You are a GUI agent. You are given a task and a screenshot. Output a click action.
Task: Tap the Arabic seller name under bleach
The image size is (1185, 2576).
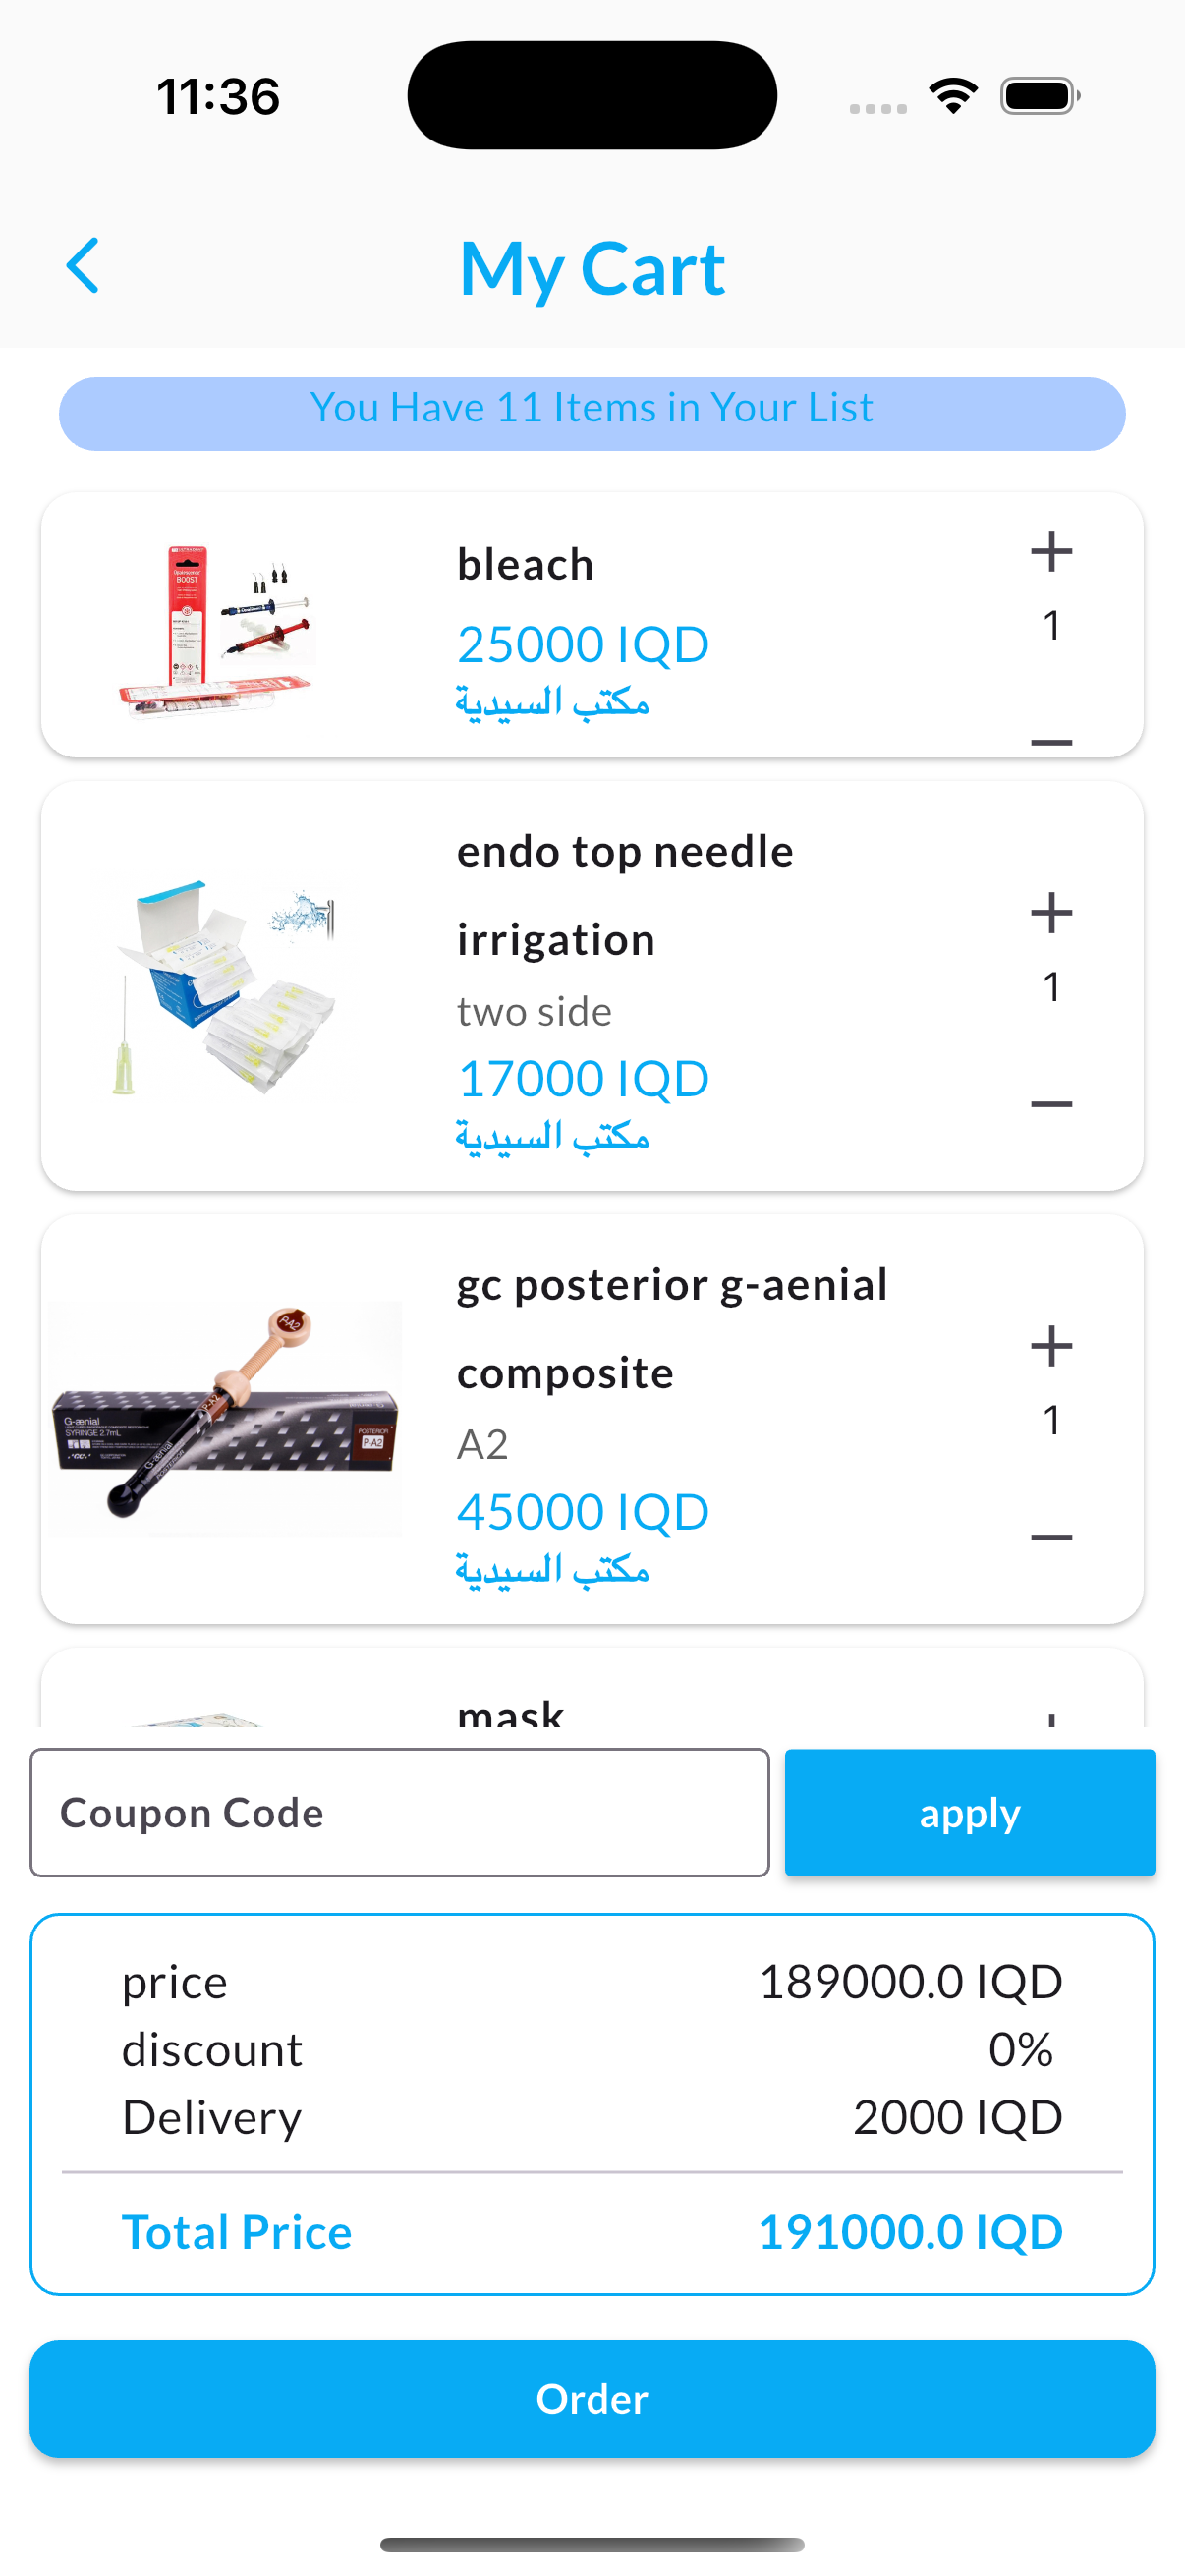552,702
